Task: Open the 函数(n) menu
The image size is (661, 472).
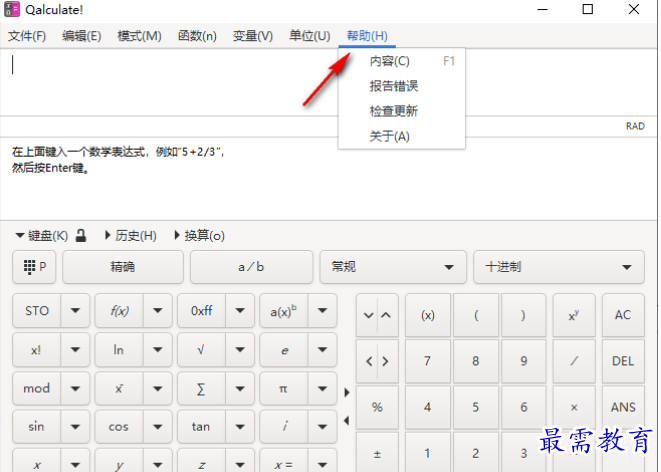Action: click(x=197, y=36)
